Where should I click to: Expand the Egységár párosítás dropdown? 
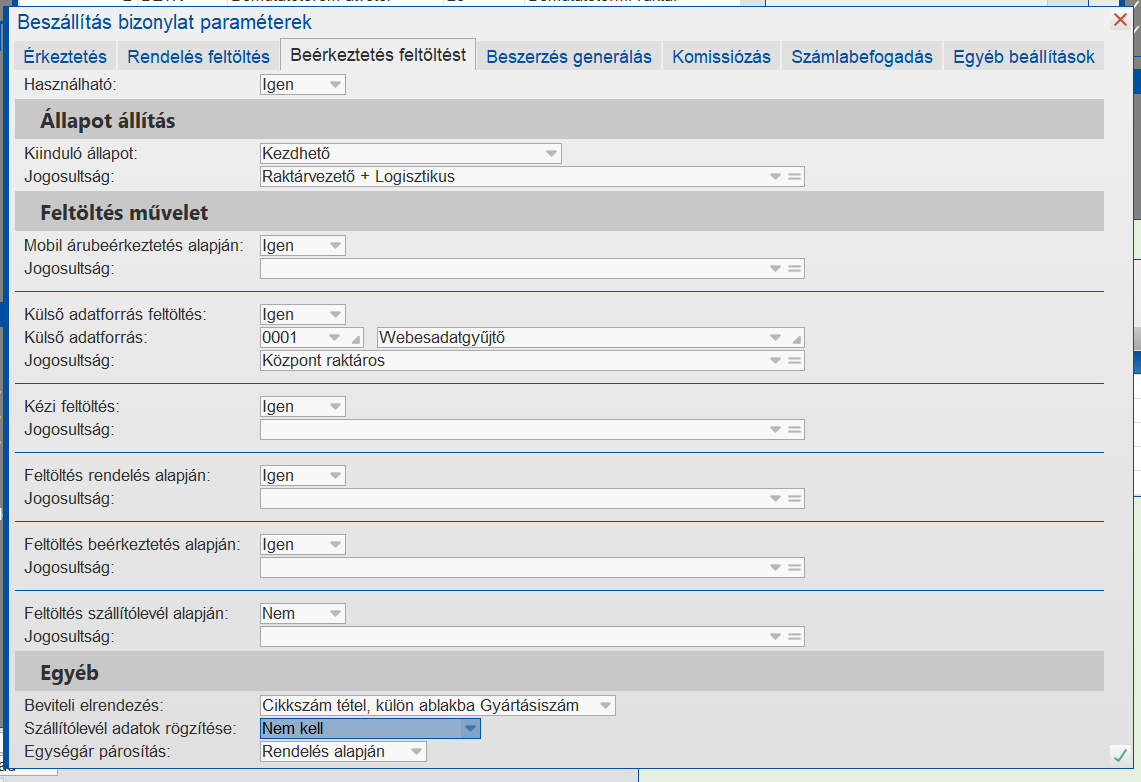pos(416,752)
